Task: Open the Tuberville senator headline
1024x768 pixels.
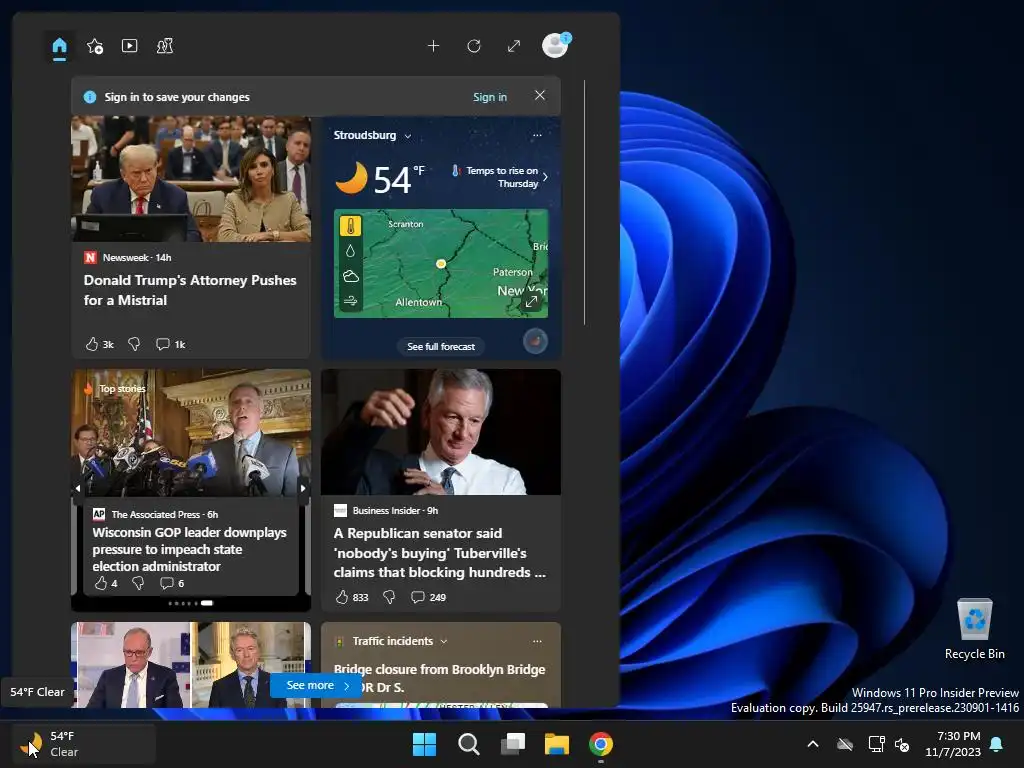Action: coord(440,552)
